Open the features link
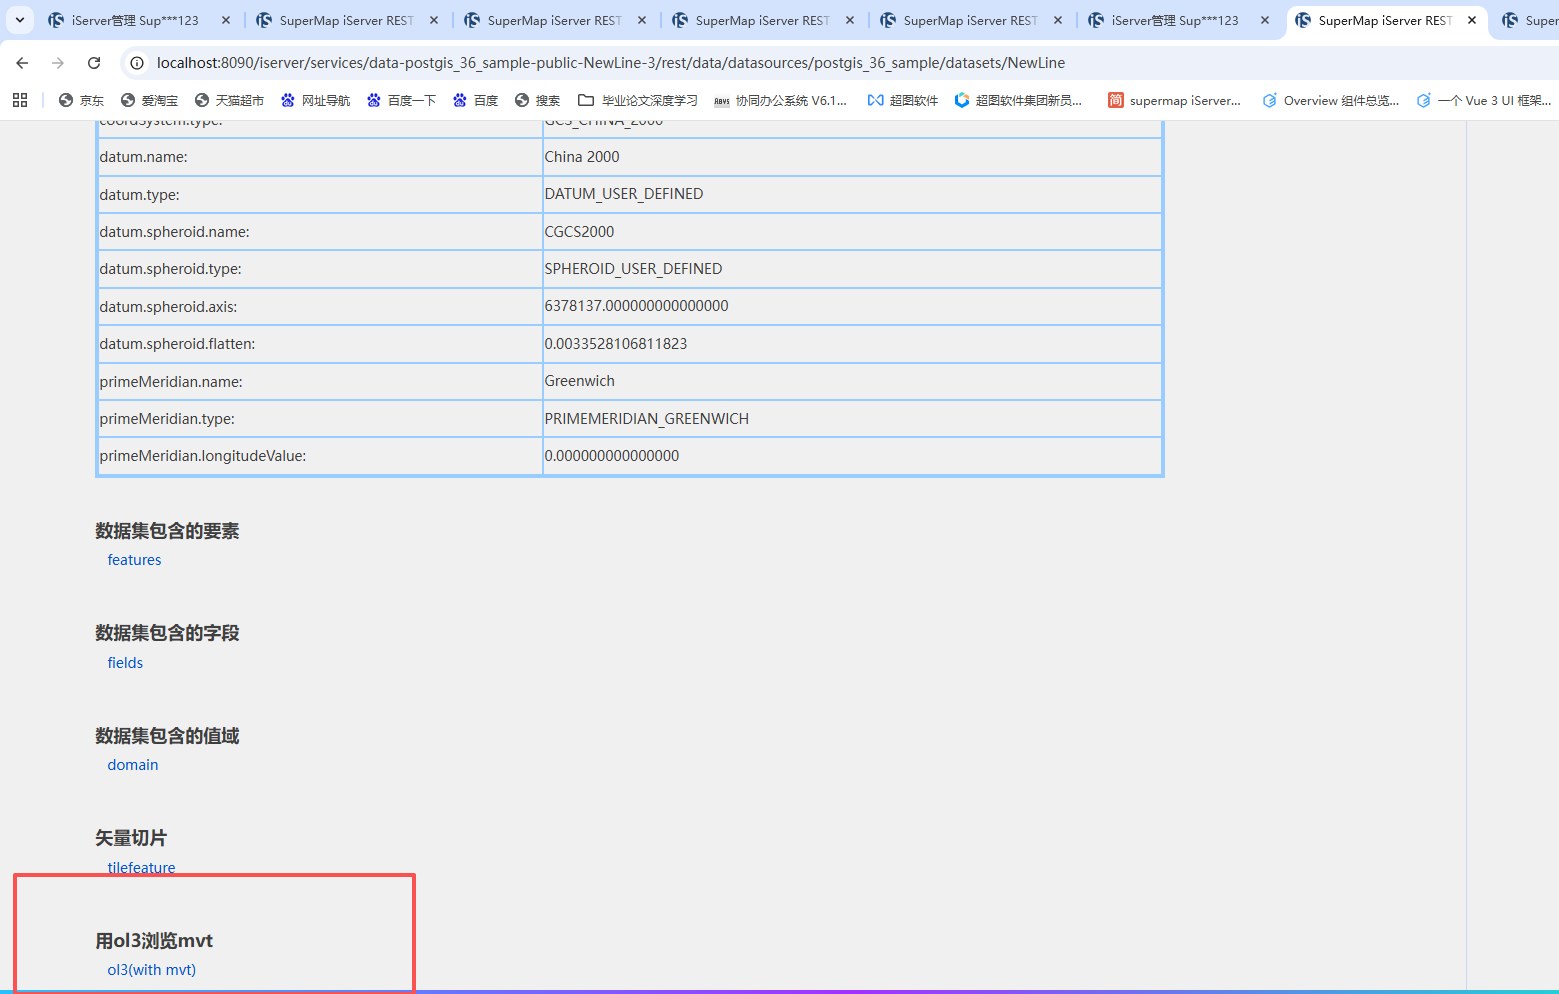 click(x=134, y=560)
